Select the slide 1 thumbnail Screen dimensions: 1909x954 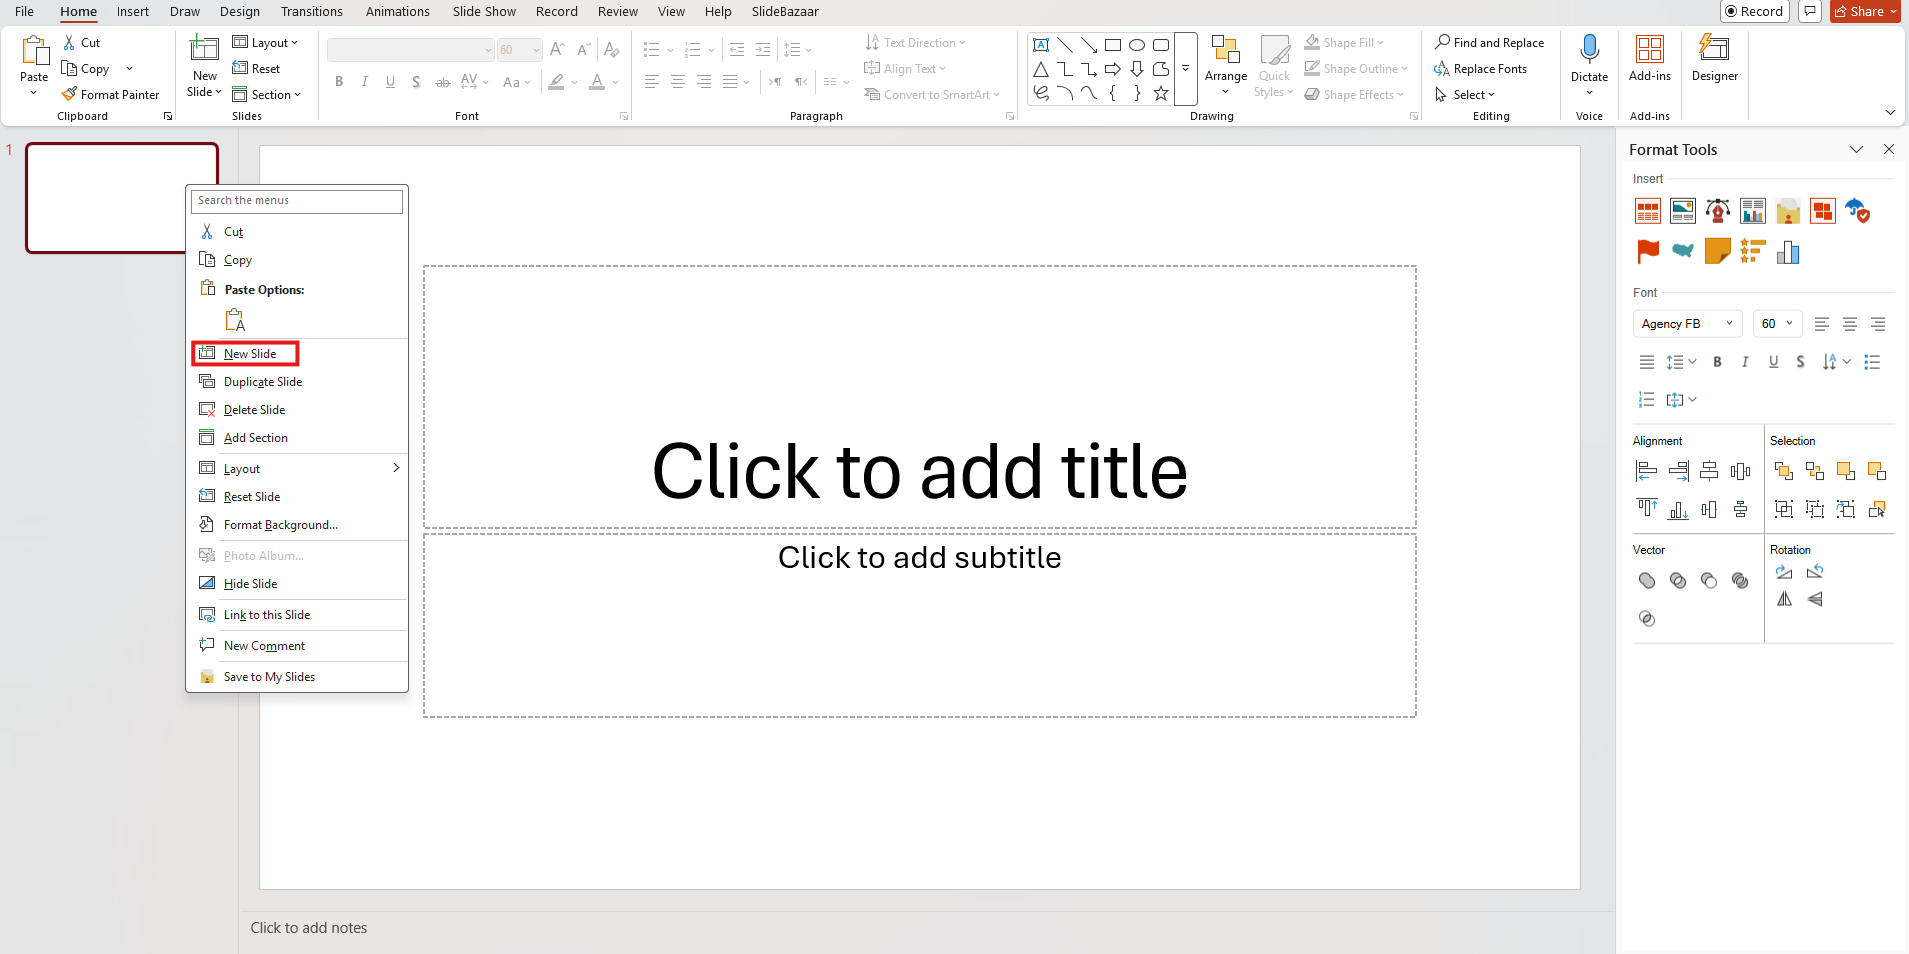click(122, 198)
